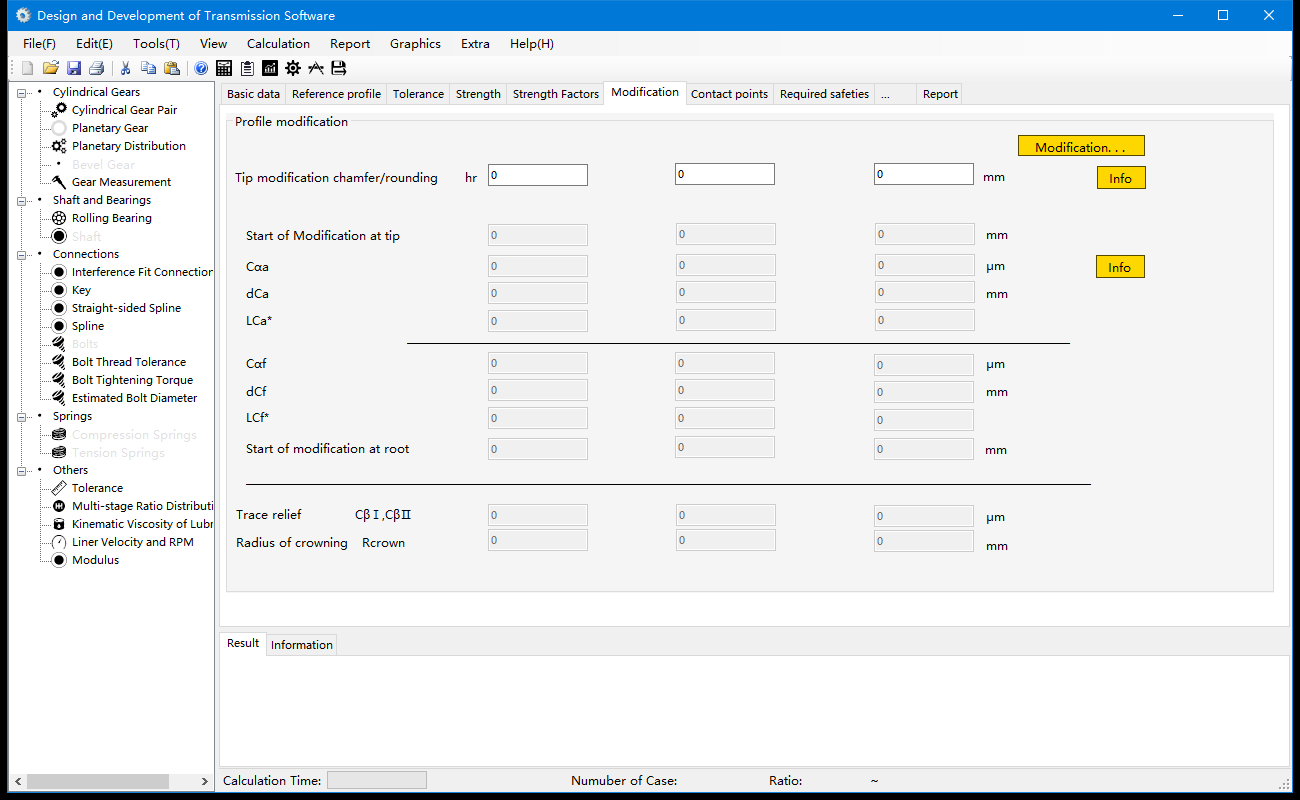Image resolution: width=1300 pixels, height=800 pixels.
Task: Click the clipboard report toolbar icon
Action: [247, 68]
